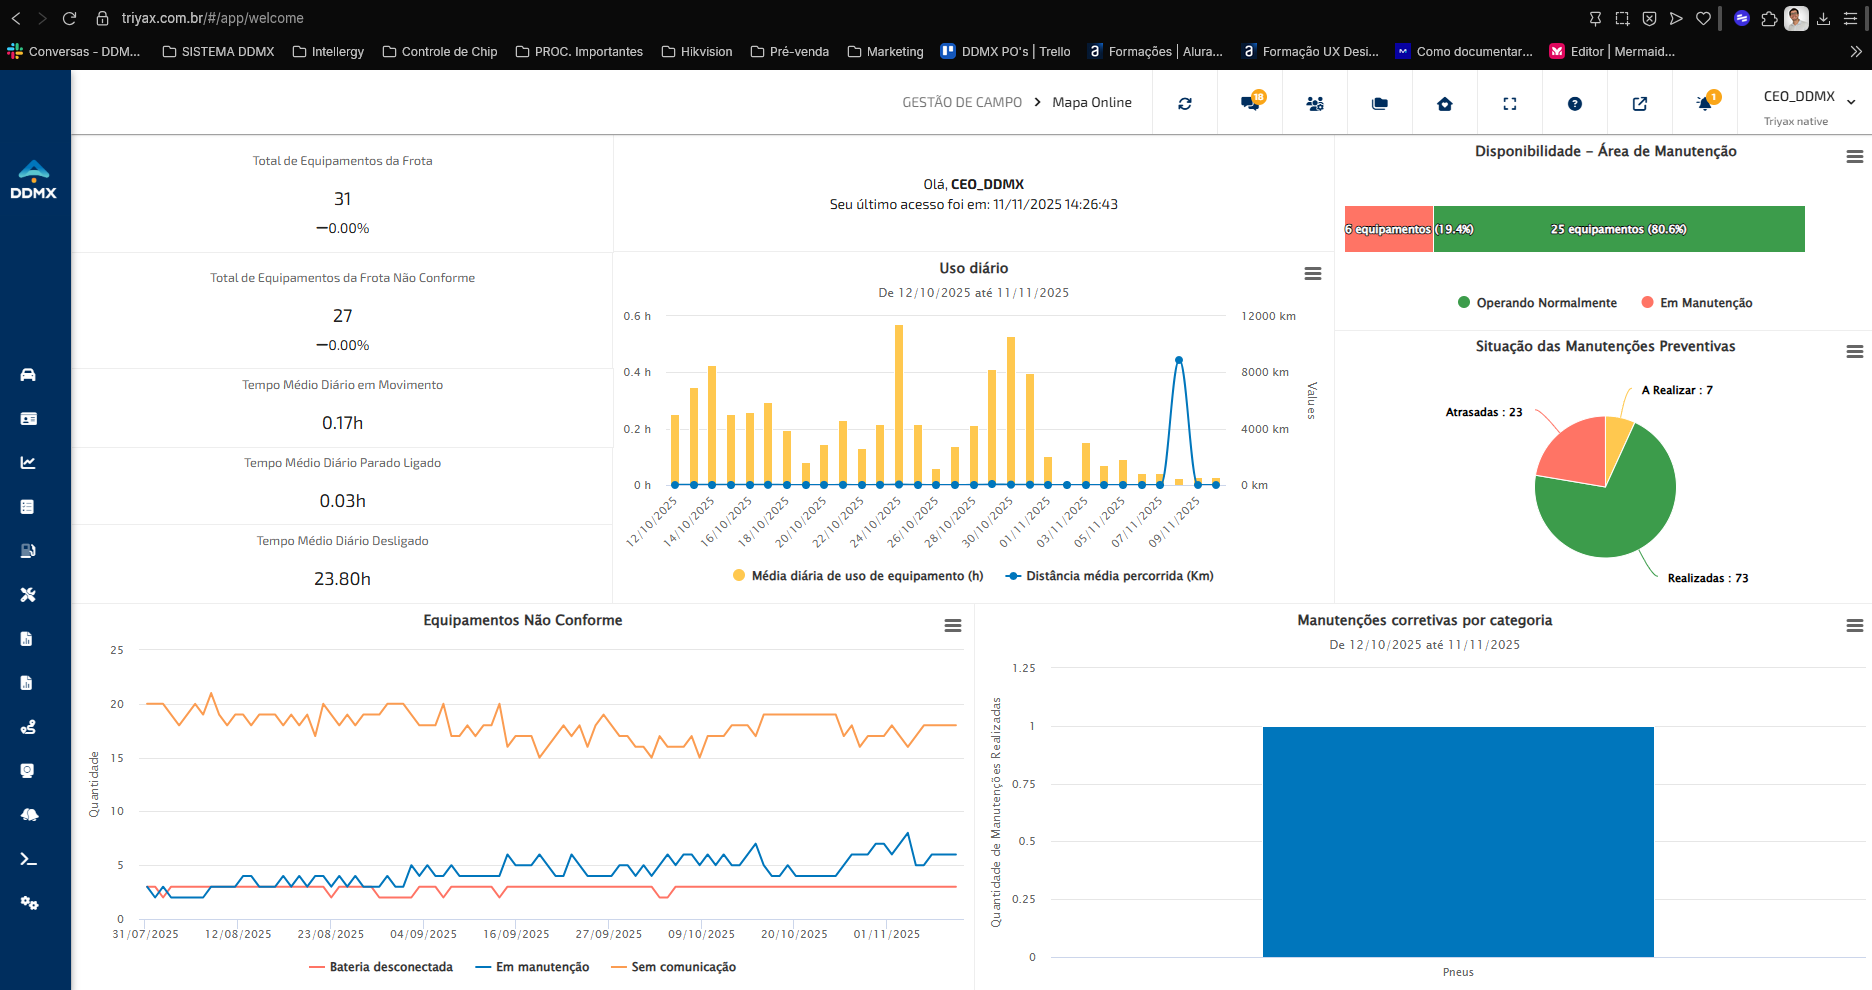Screen dimensions: 1872x990
Task: Open Disponibilidade chart hamburger menu
Action: click(1854, 157)
